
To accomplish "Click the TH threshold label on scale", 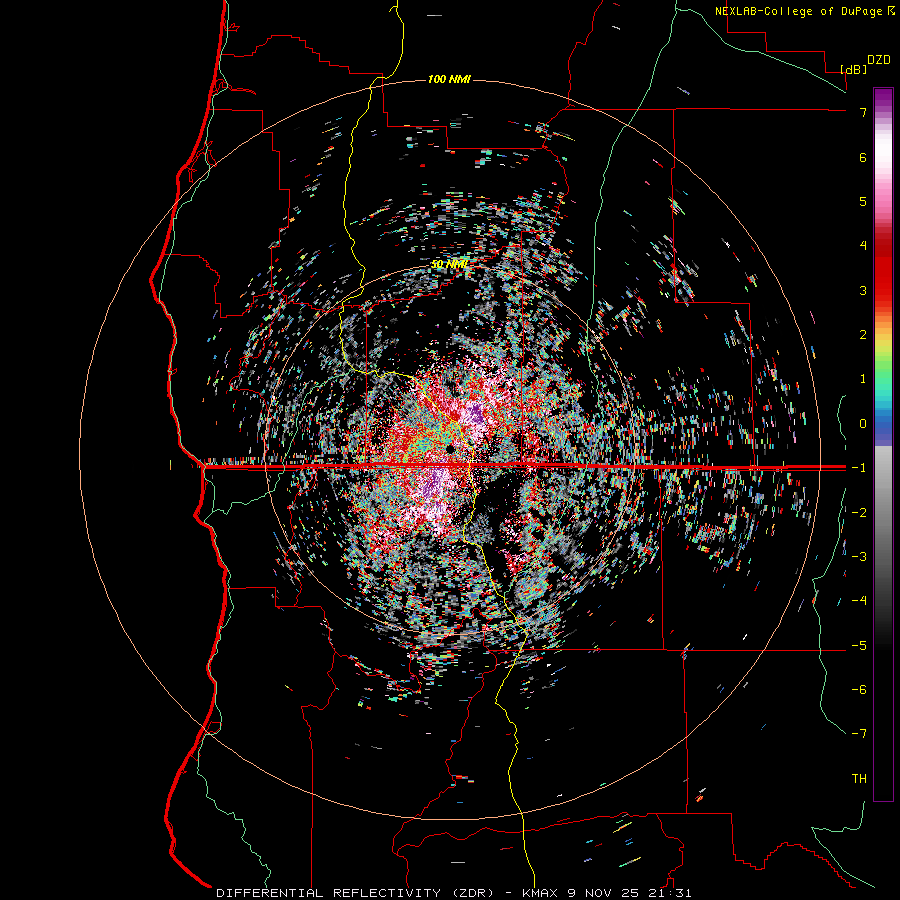I will 859,779.
